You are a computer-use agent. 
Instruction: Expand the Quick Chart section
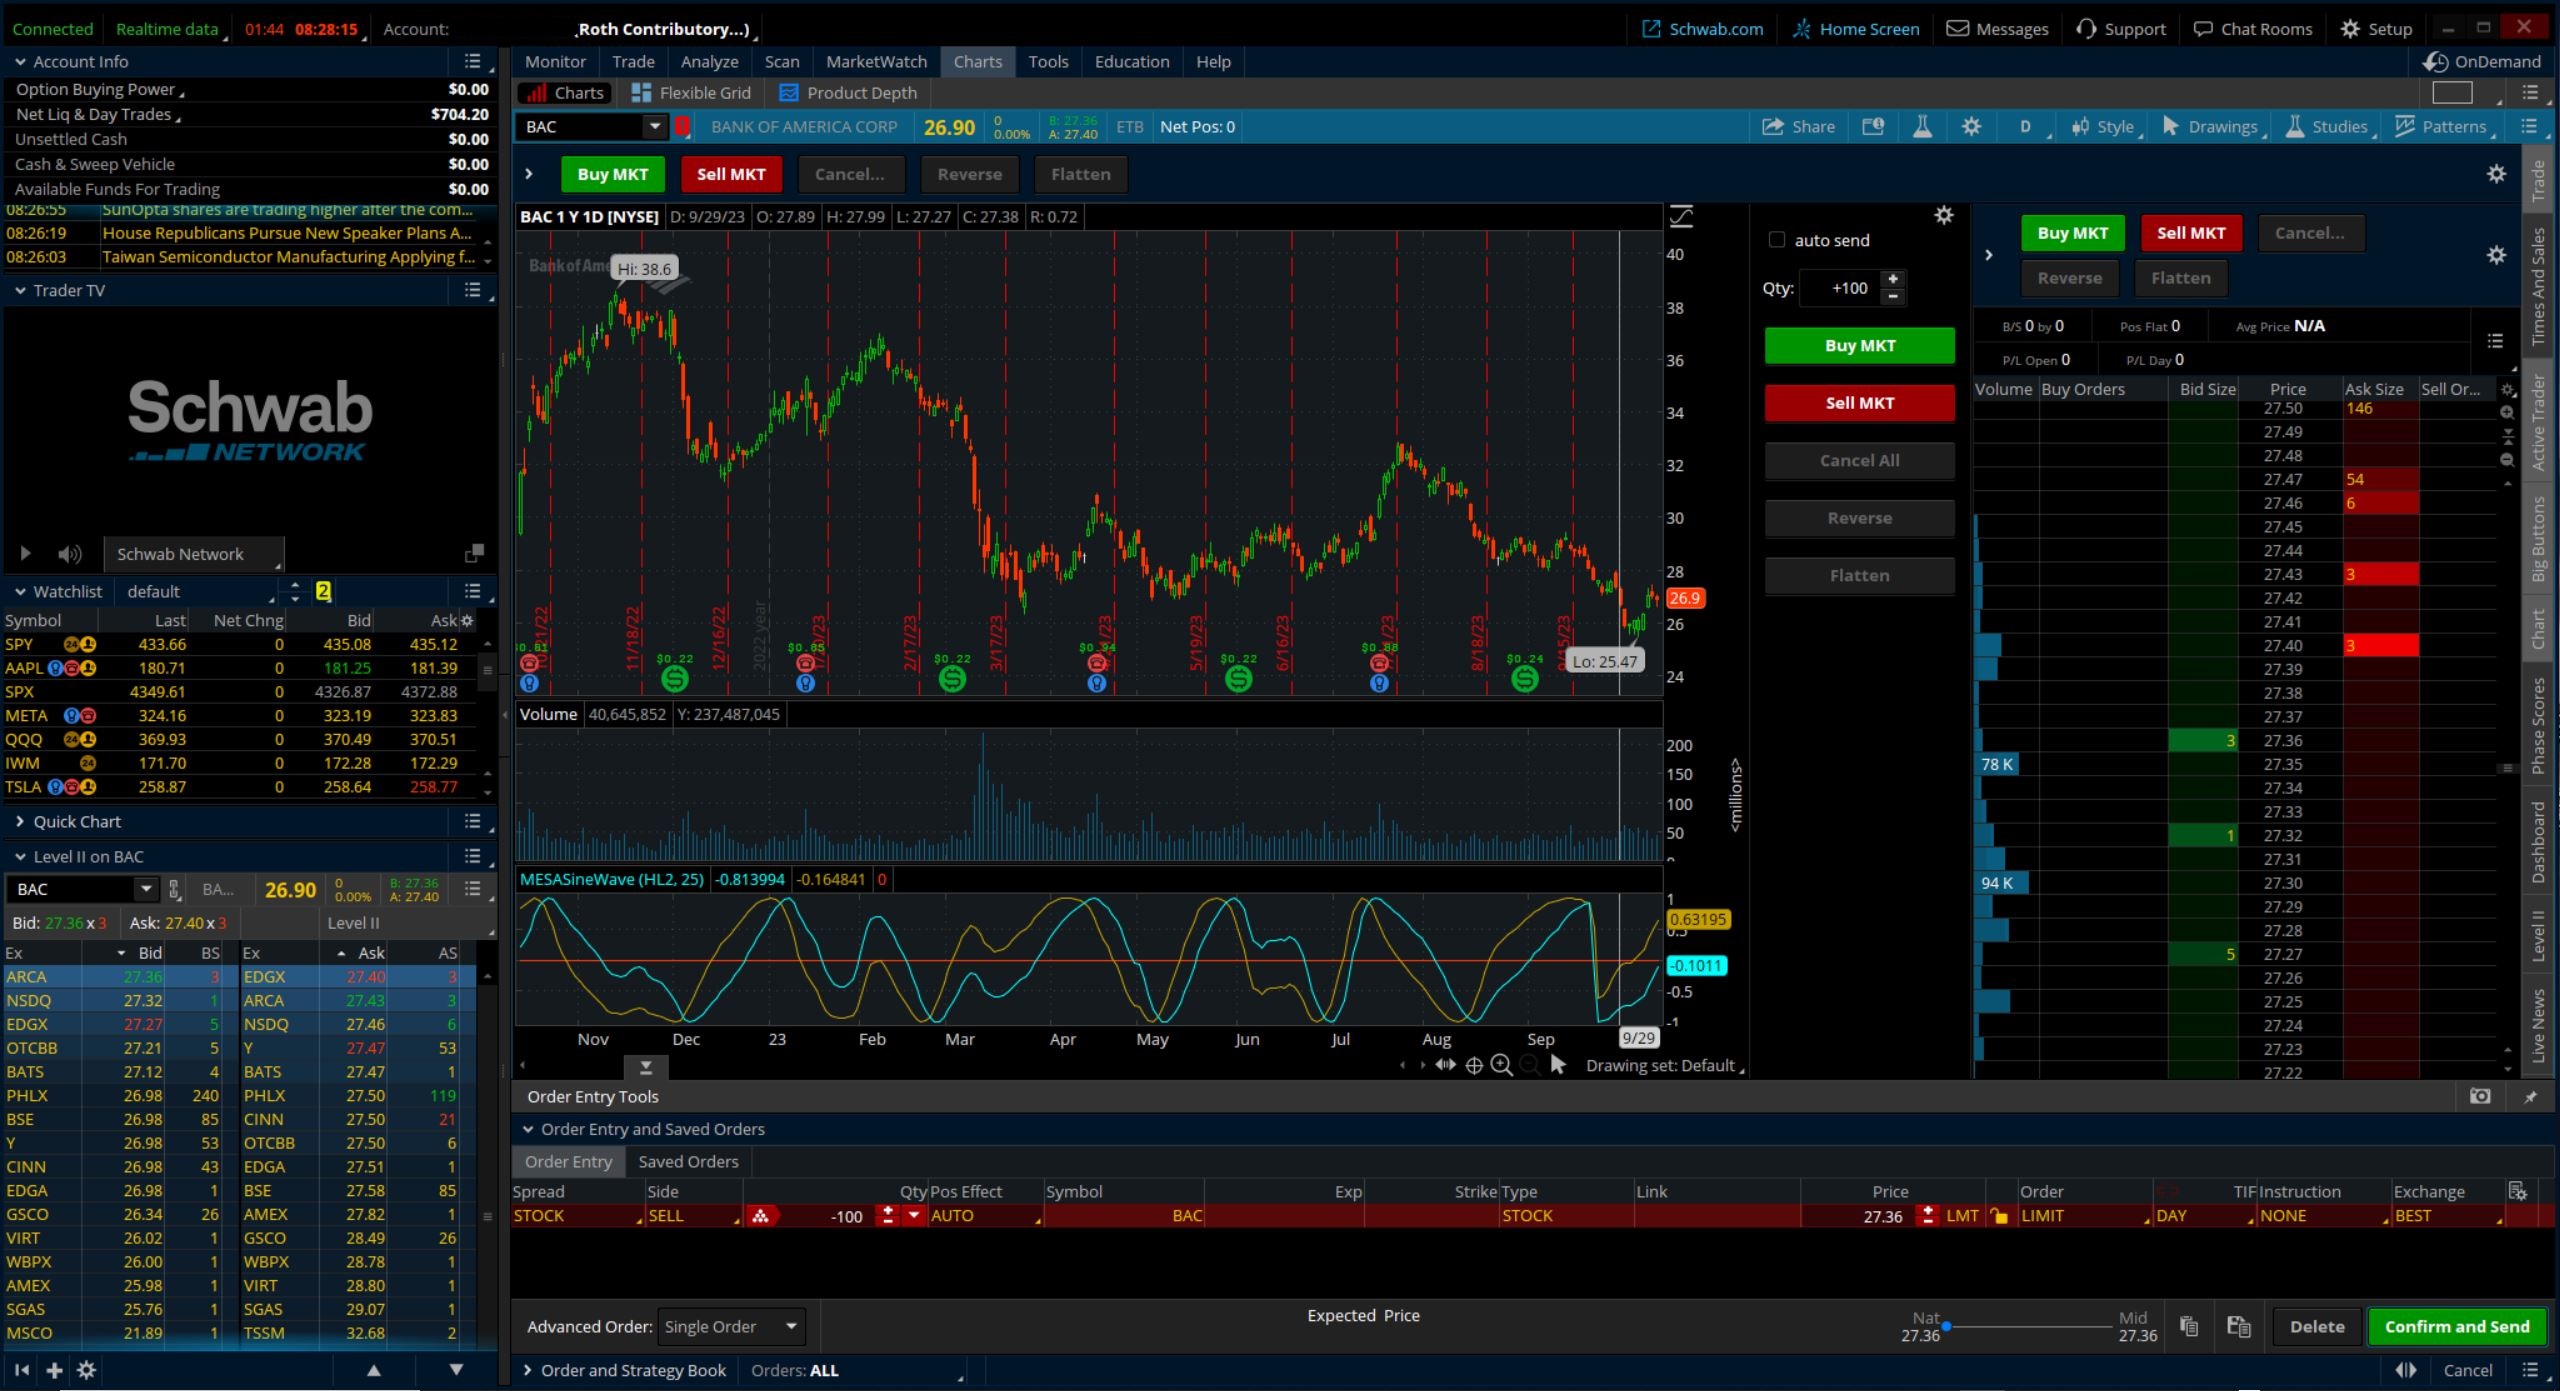pyautogui.click(x=19, y=822)
